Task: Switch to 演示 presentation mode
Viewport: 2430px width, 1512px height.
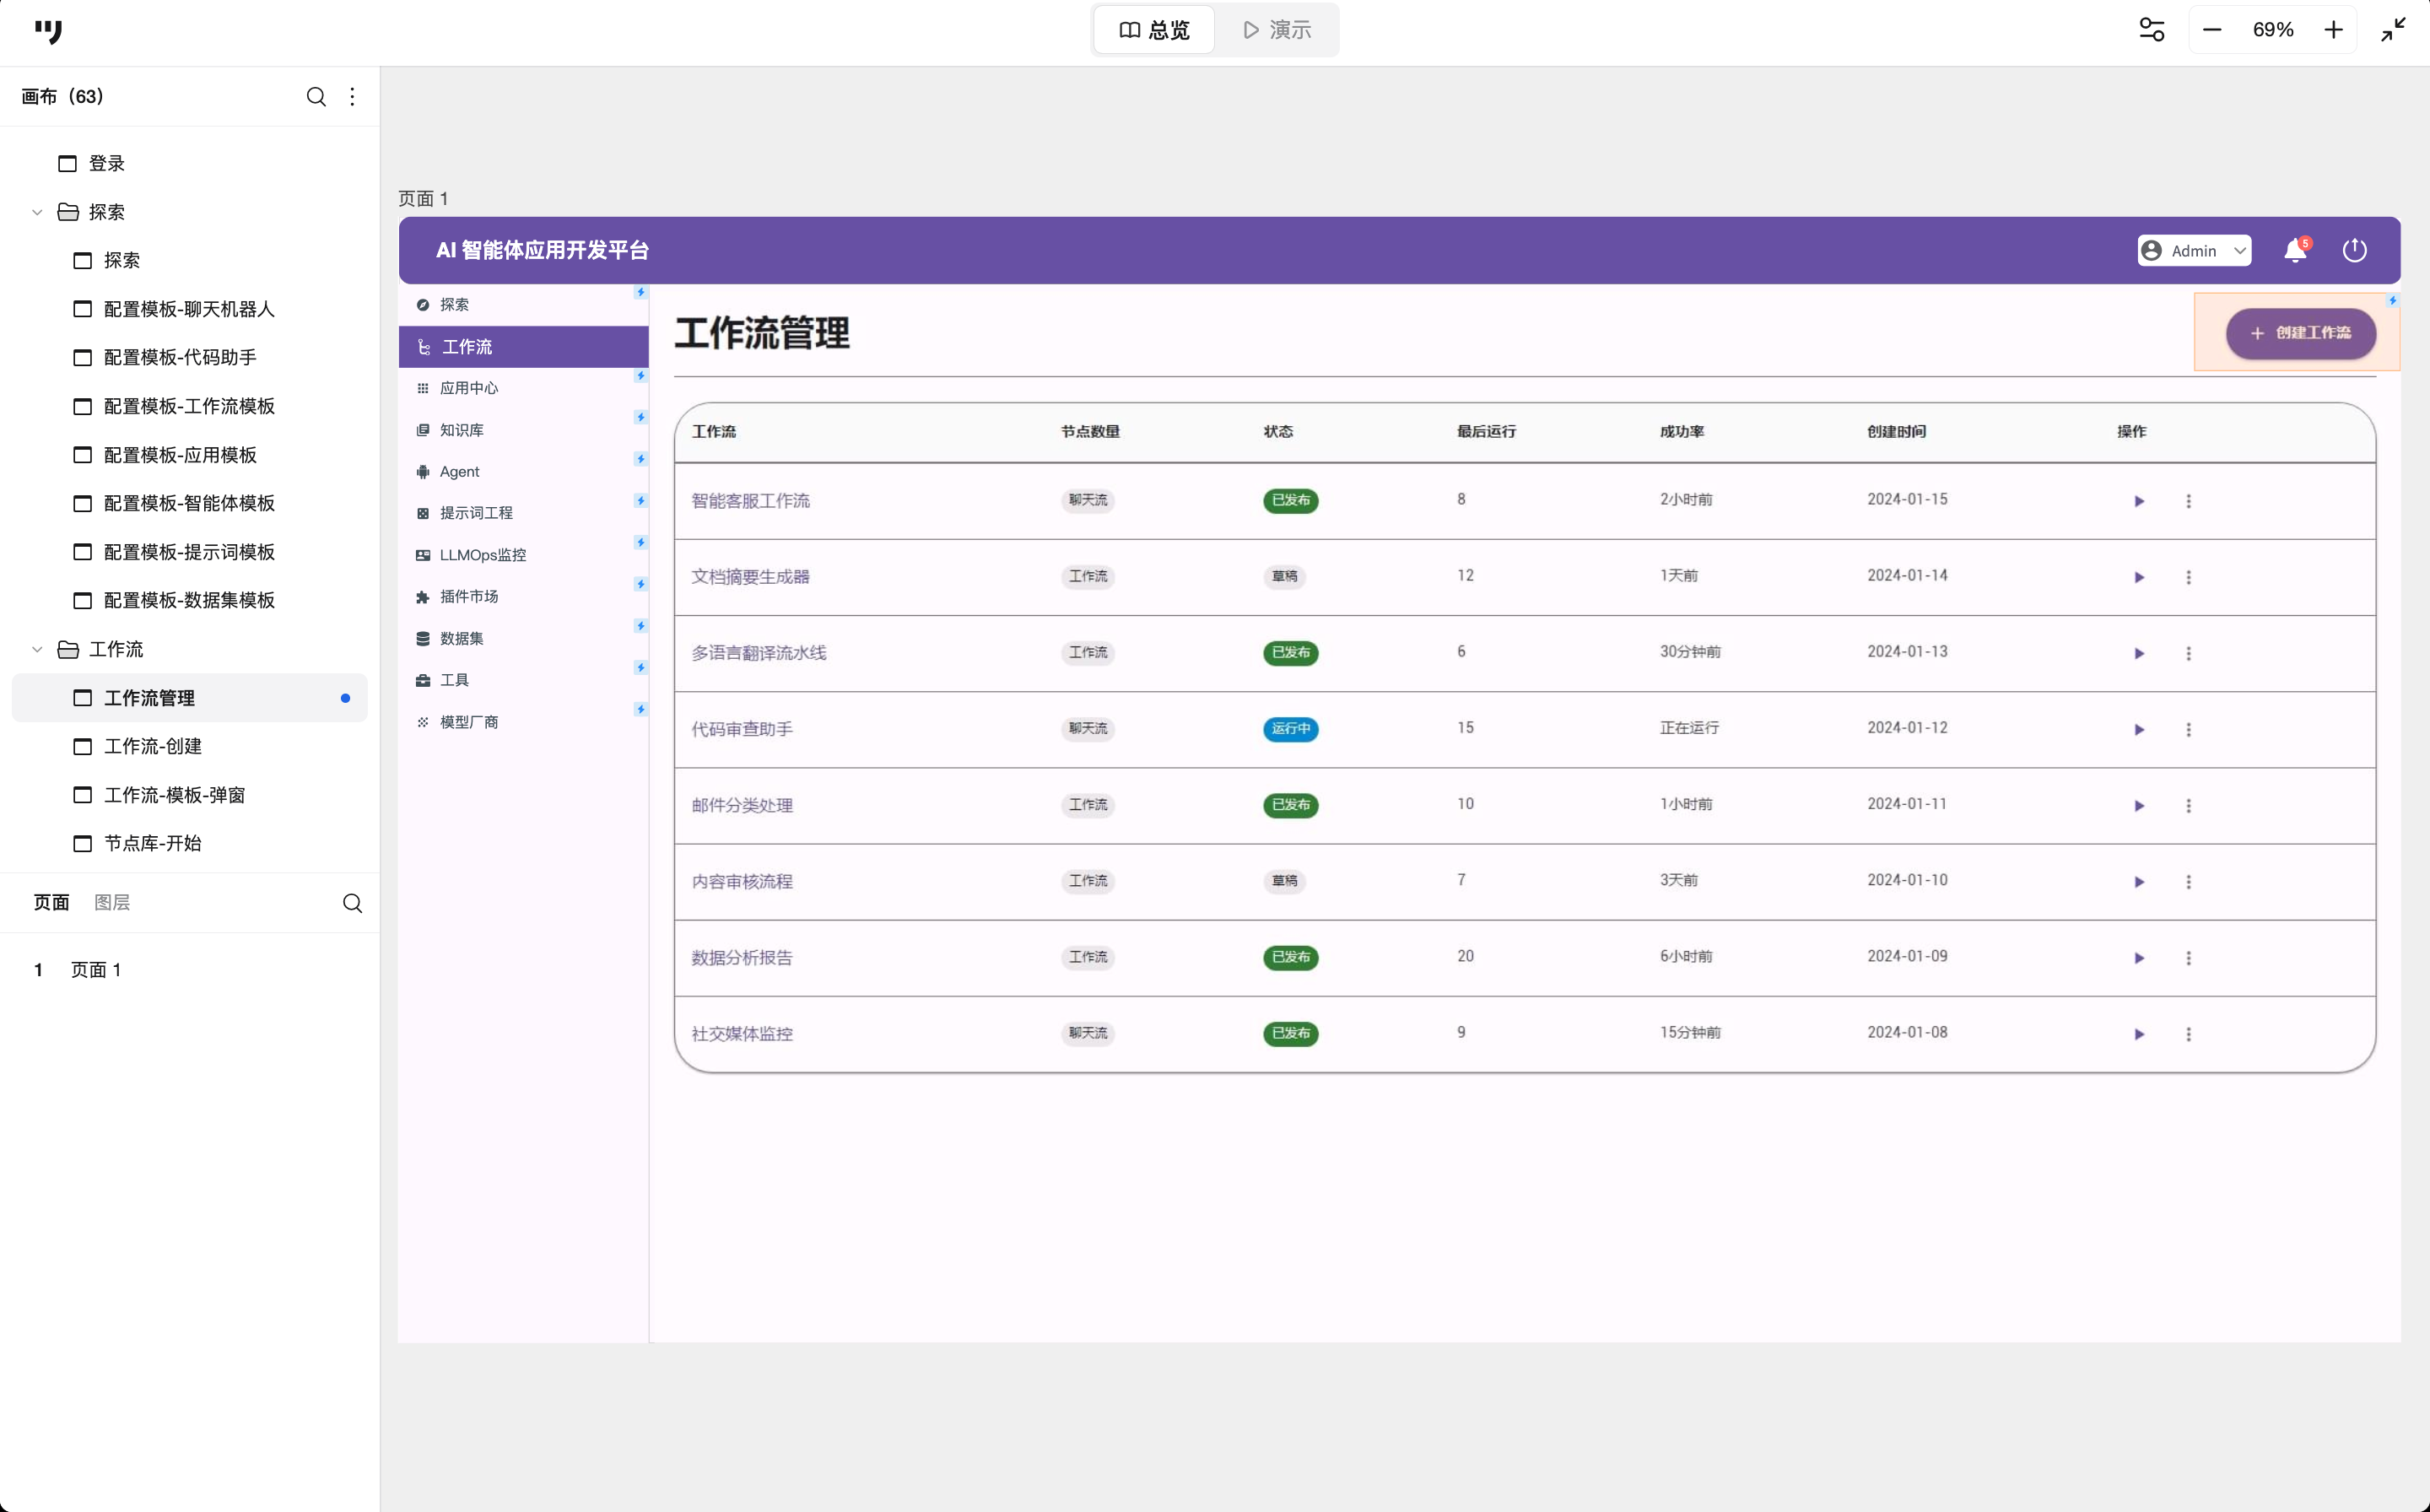Action: point(1277,30)
